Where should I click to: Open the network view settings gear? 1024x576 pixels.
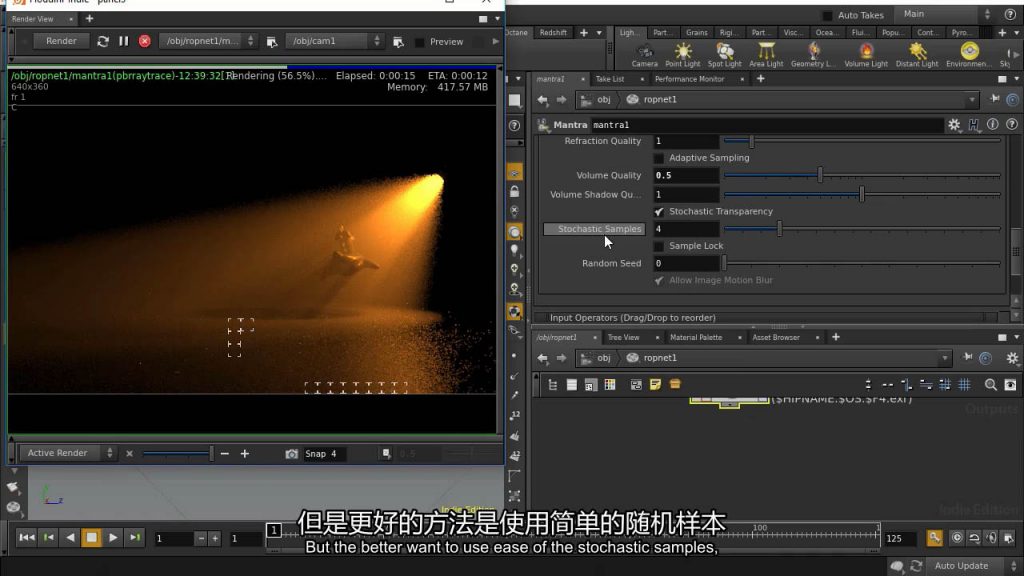(1012, 358)
